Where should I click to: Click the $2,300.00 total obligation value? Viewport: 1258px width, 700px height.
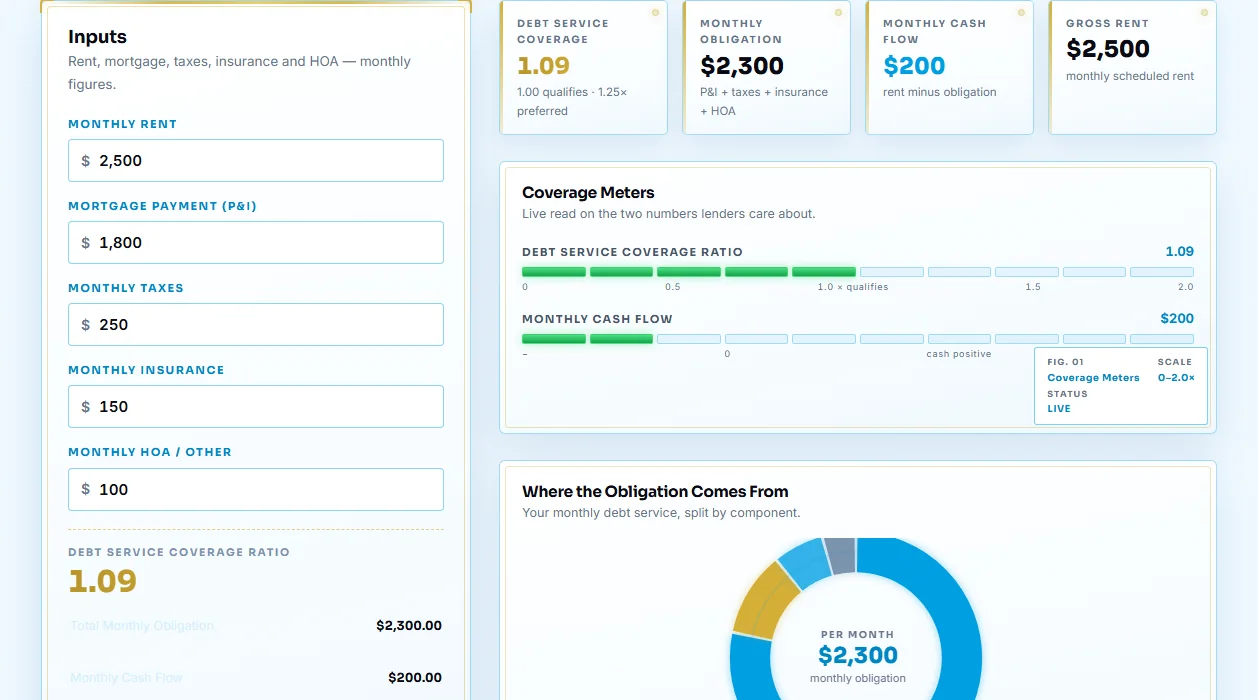(409, 626)
